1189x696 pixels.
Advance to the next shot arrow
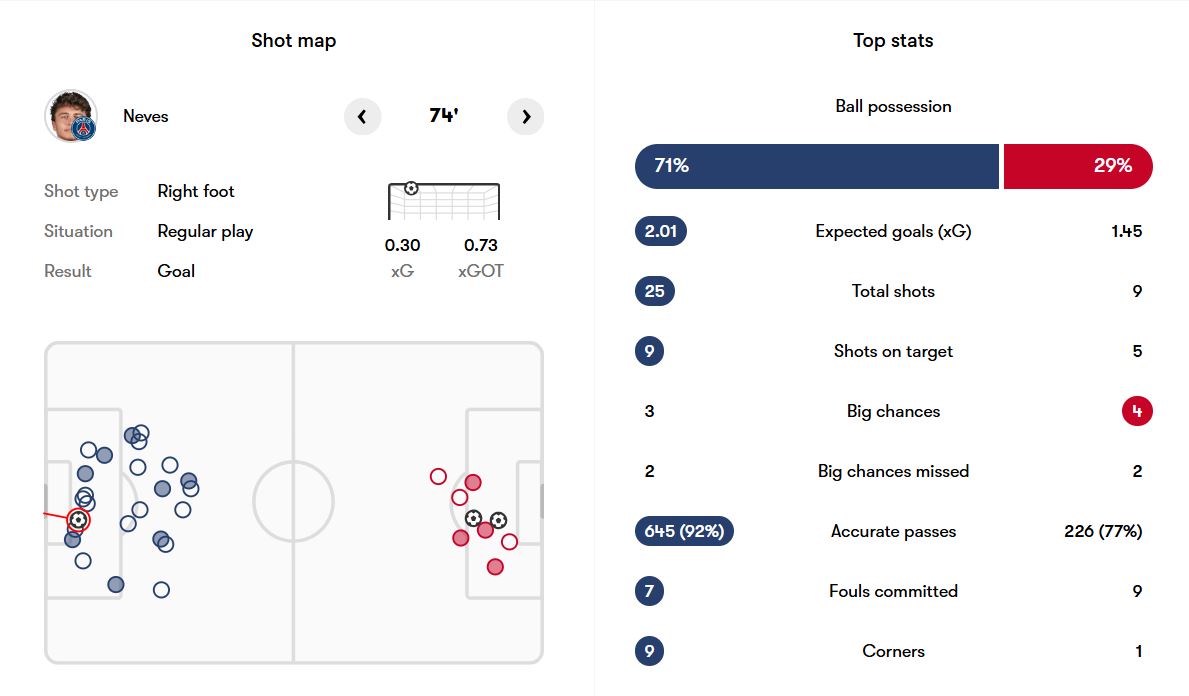pos(526,117)
